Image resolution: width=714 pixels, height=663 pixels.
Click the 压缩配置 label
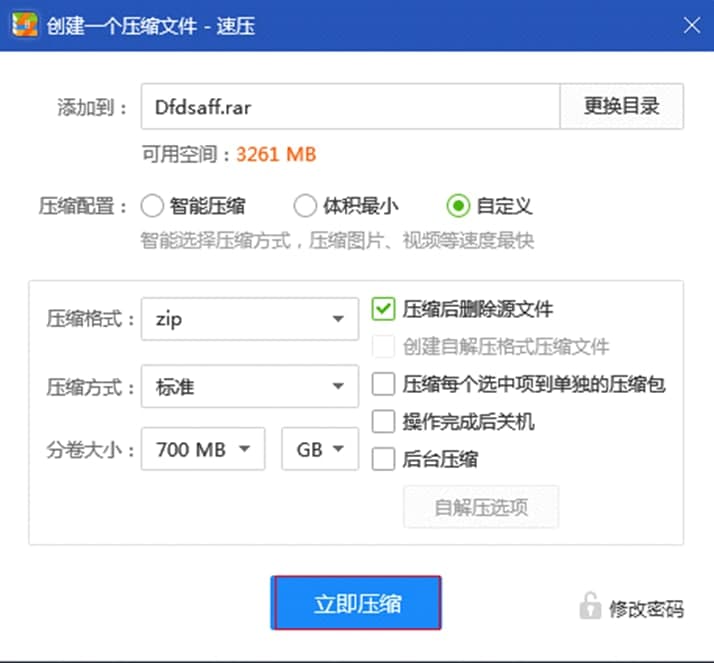[x=82, y=206]
